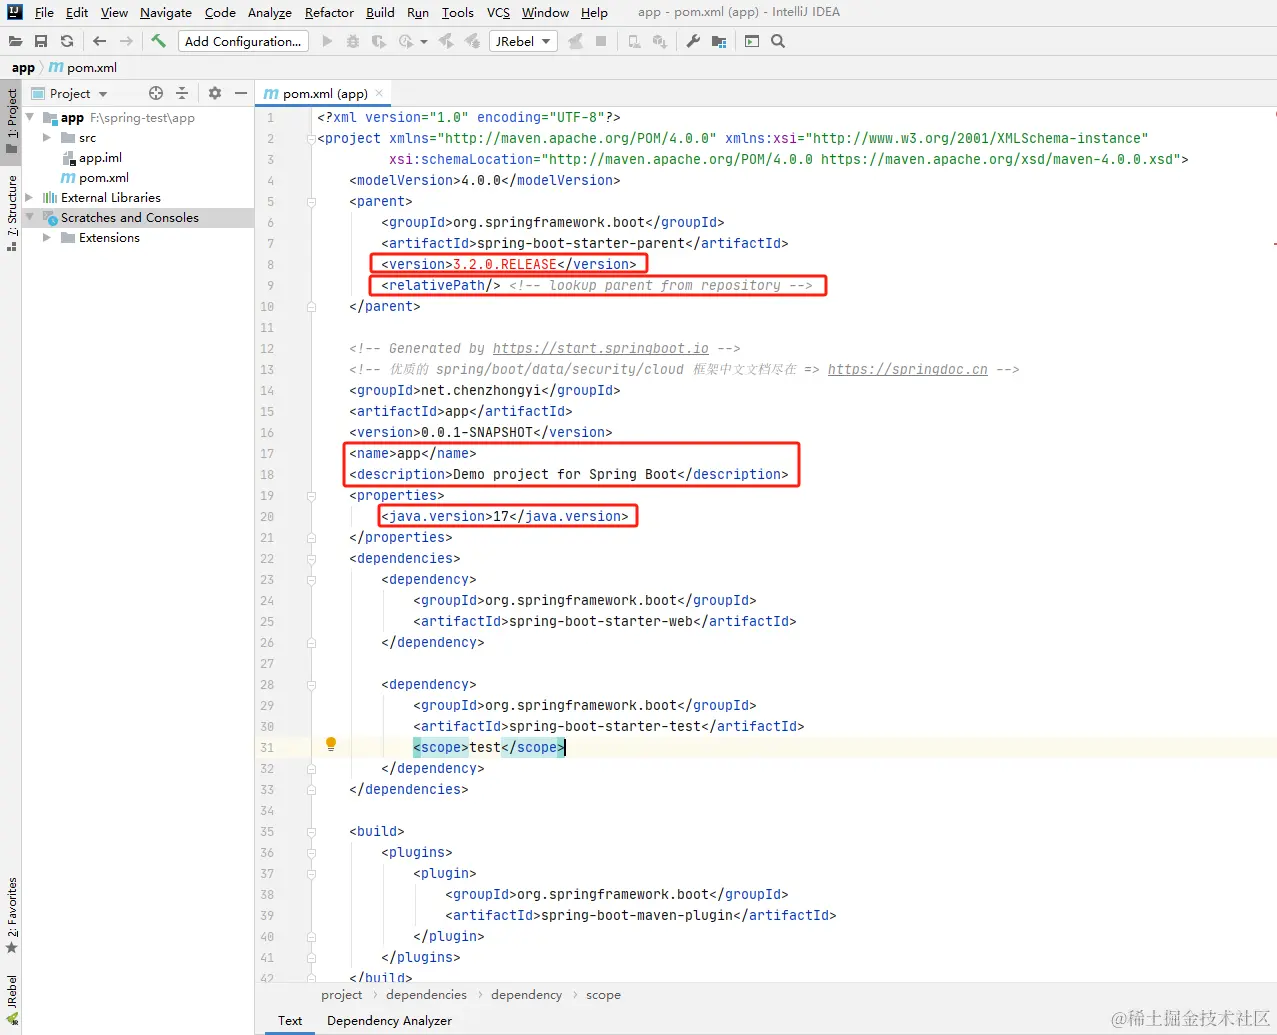Screen dimensions: 1277x1035
Task: Close the pom.xml (app) editor tab
Action: click(x=380, y=93)
